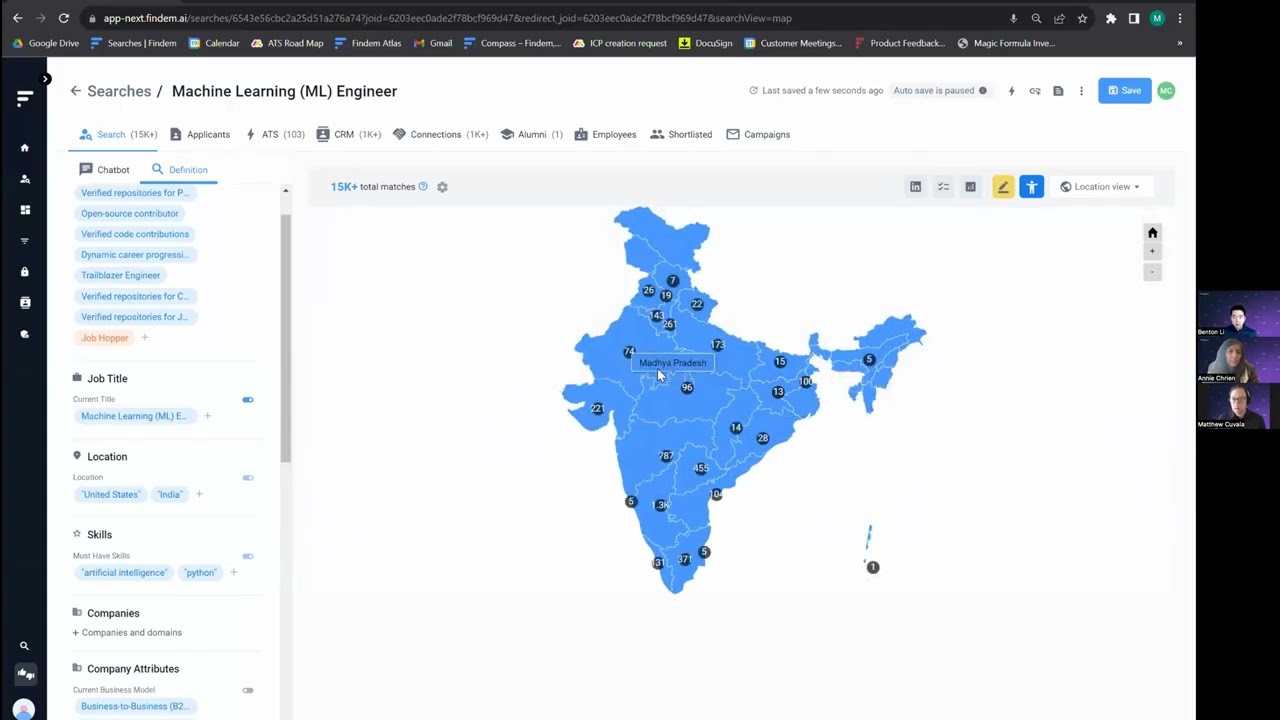Click Companies and domains add link

click(x=127, y=633)
